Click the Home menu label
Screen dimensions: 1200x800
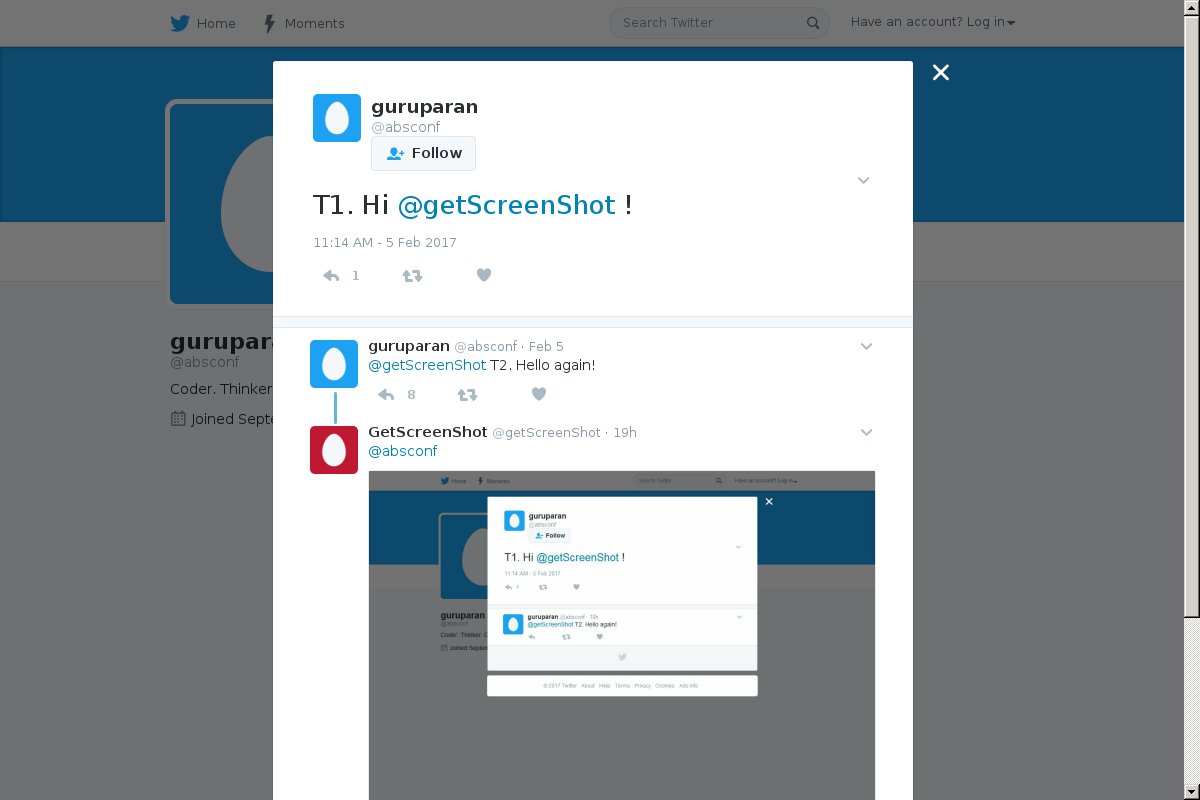216,23
